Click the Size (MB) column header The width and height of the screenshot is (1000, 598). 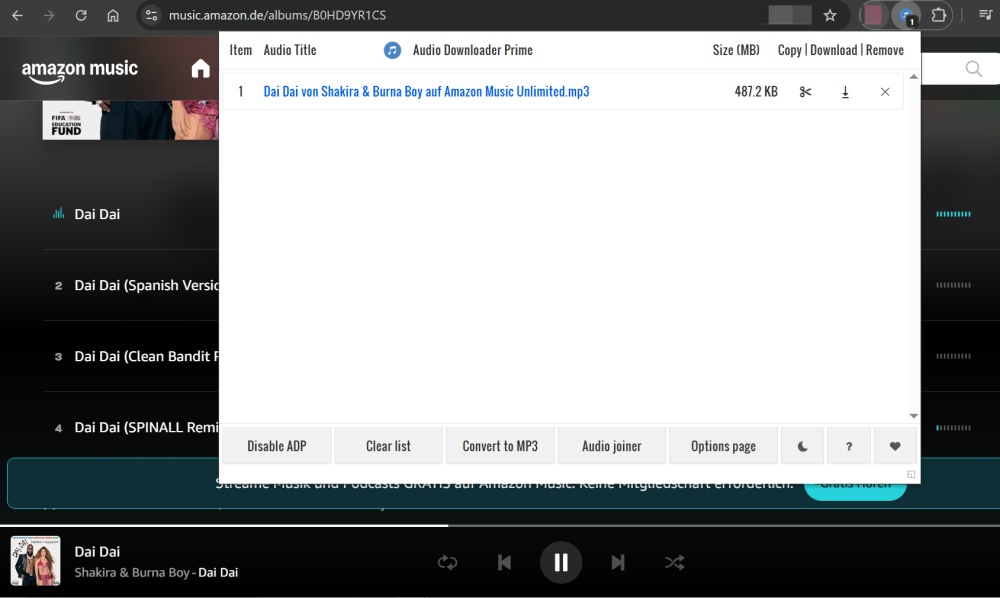736,50
